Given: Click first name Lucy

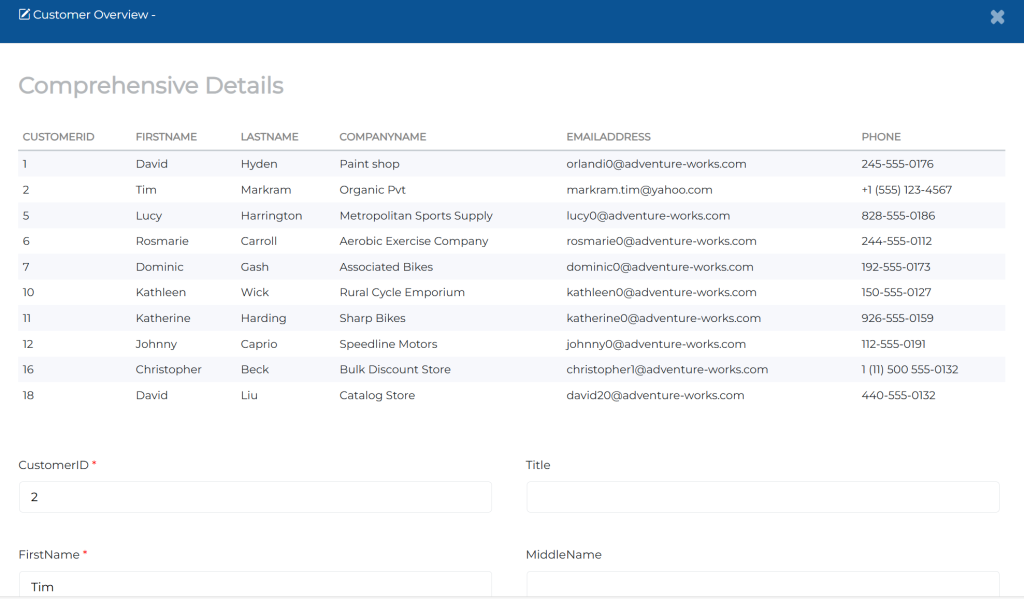Looking at the screenshot, I should 148,216.
